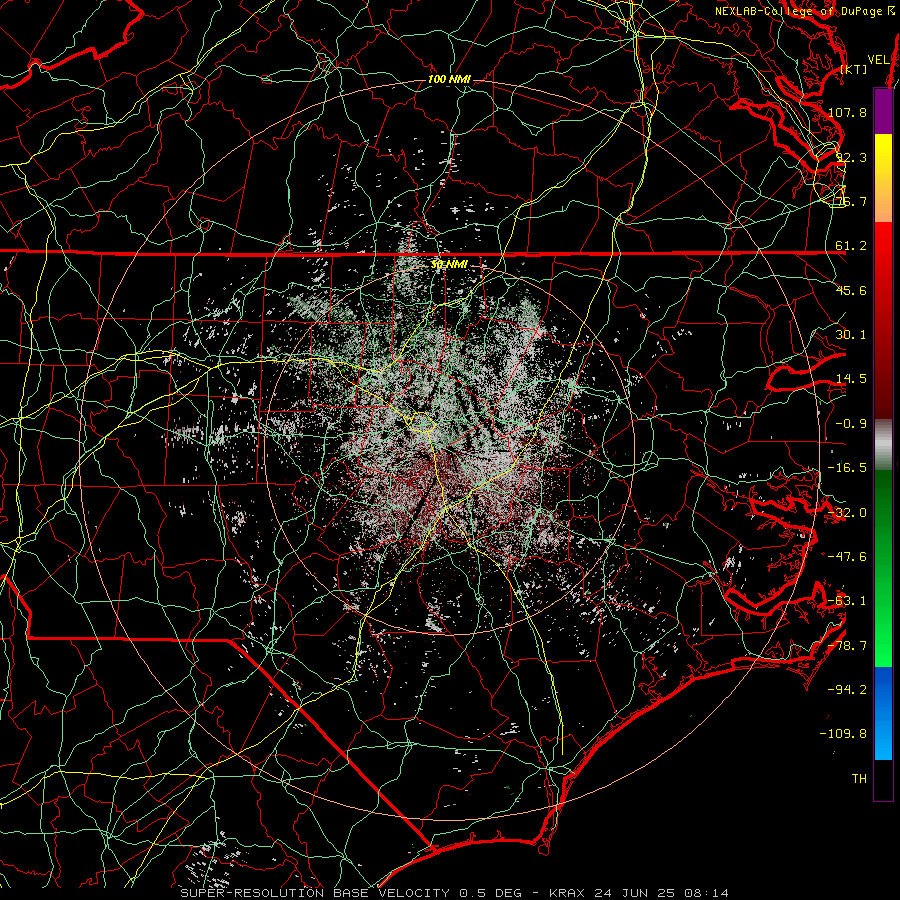This screenshot has height=900, width=900.
Task: Click the -63.1 velocity scale value
Action: point(847,601)
